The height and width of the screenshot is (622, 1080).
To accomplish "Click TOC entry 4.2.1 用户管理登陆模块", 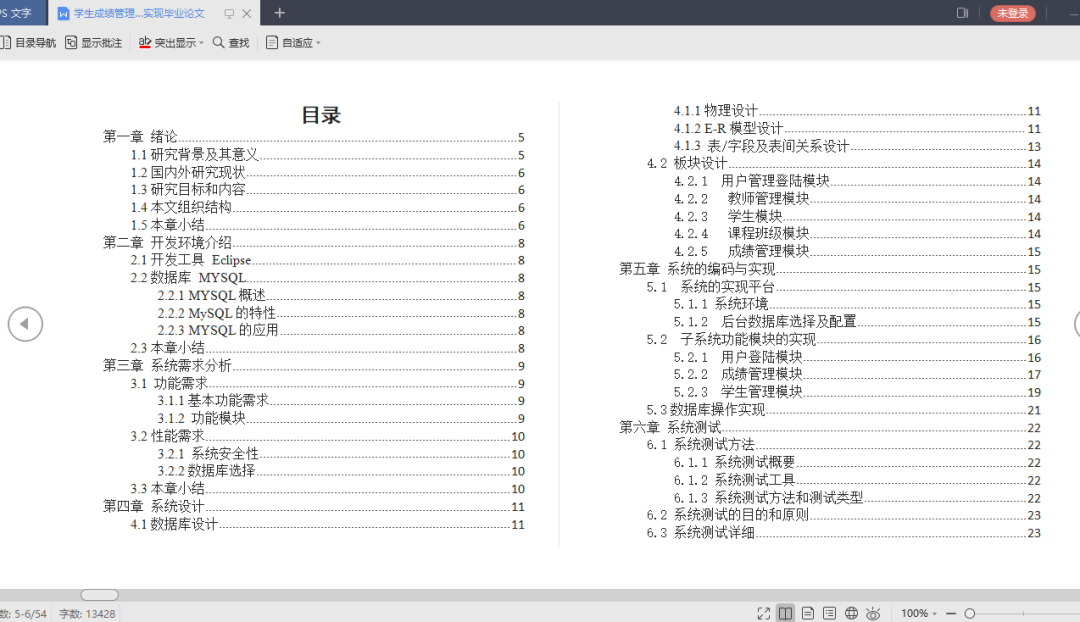I will point(857,181).
